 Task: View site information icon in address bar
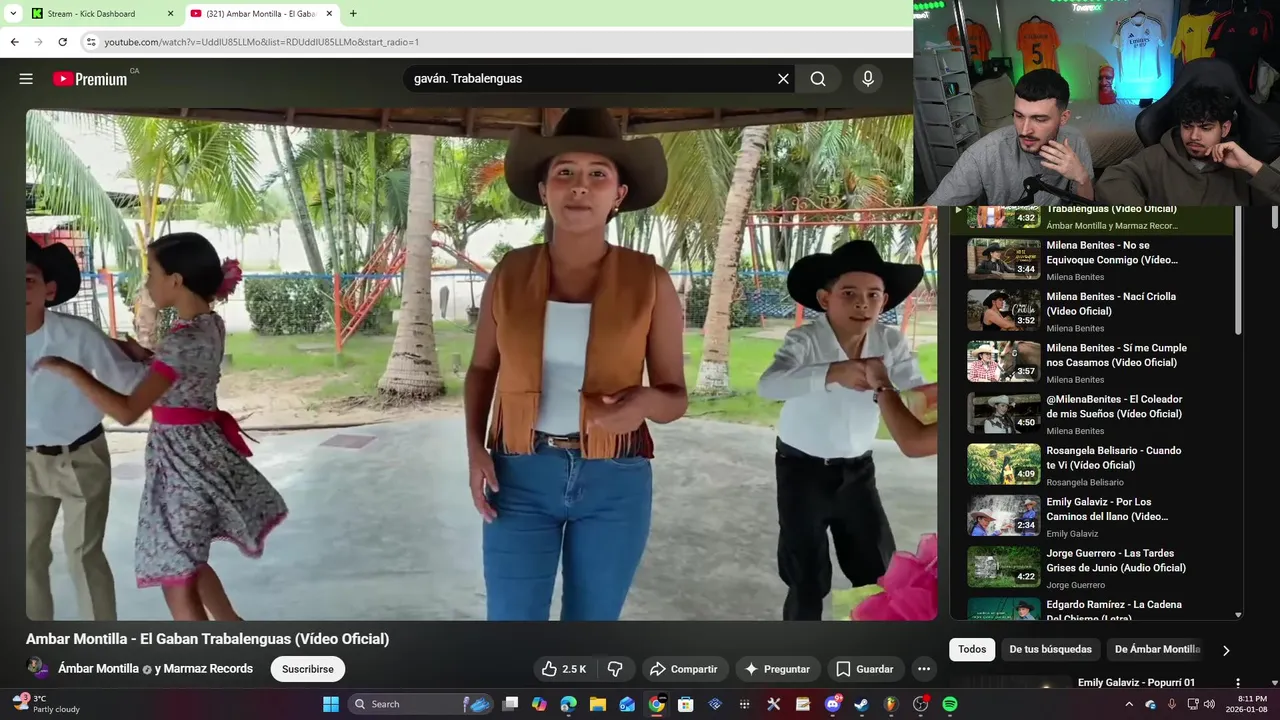pyautogui.click(x=91, y=42)
